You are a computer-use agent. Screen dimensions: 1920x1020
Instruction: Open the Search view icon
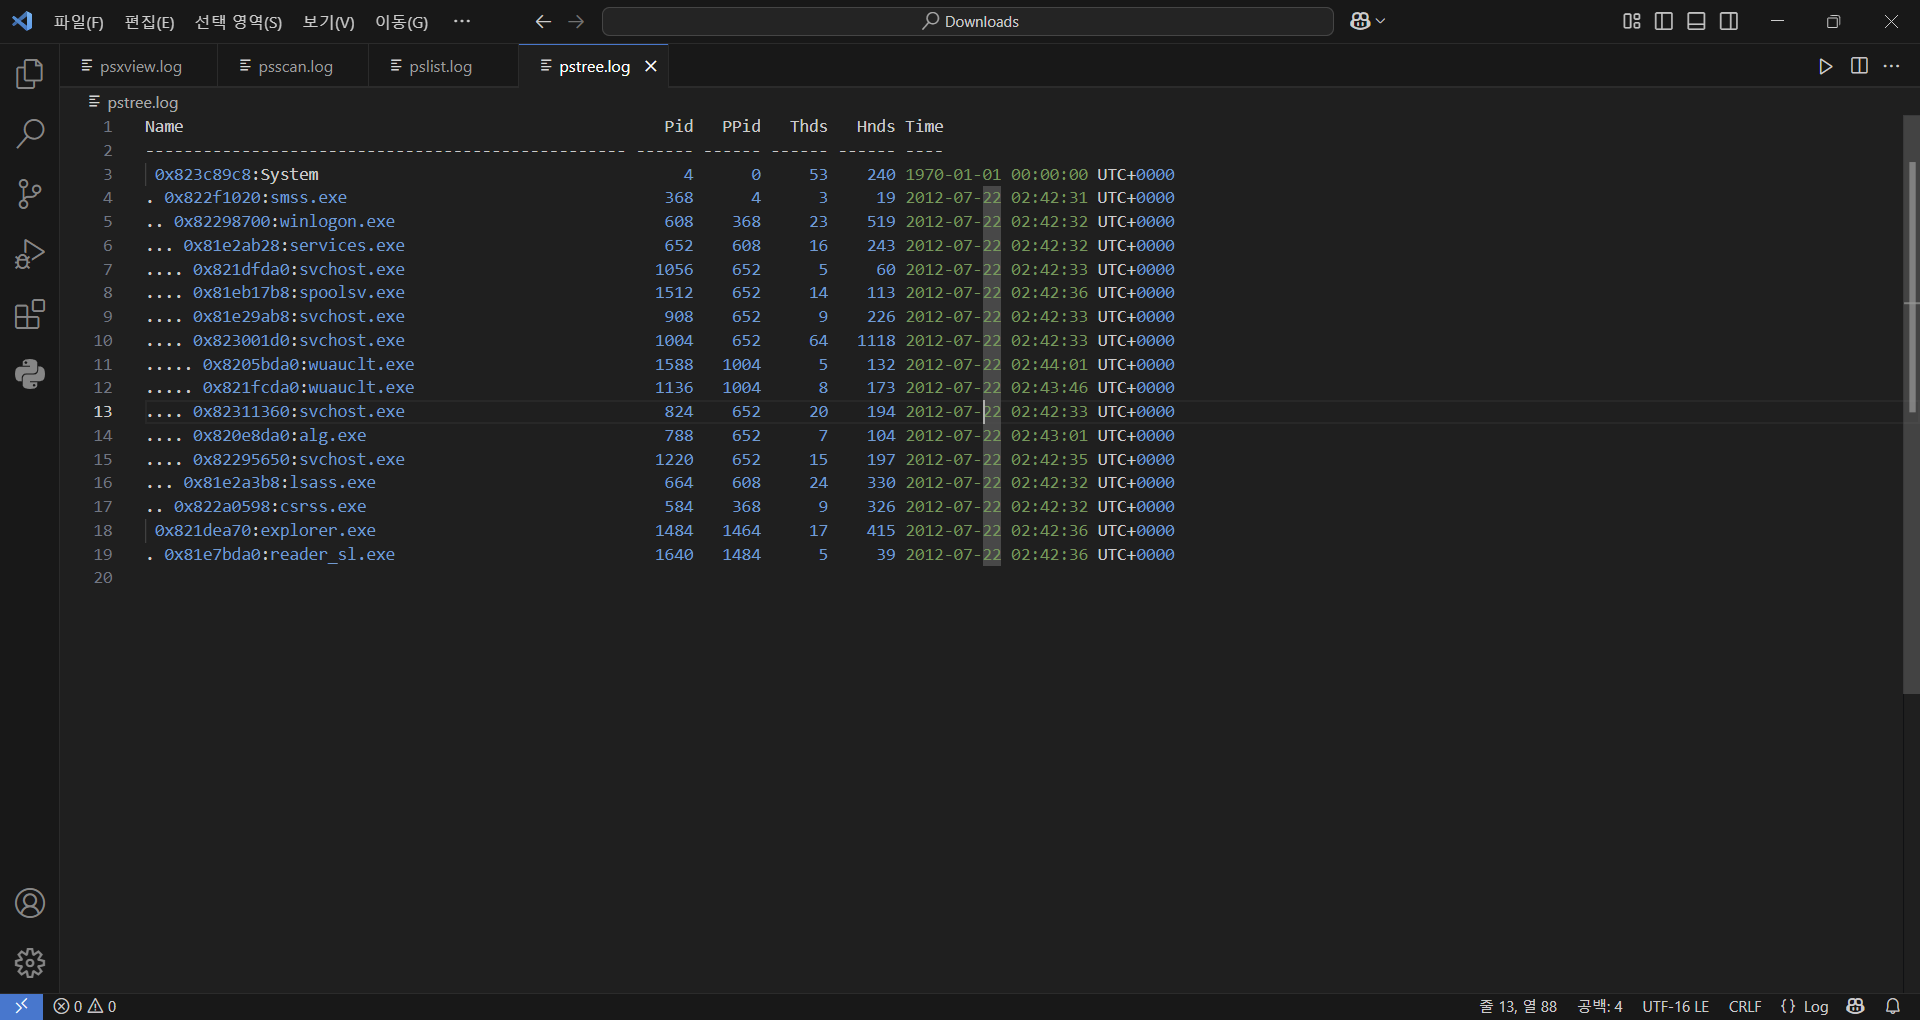tap(30, 134)
